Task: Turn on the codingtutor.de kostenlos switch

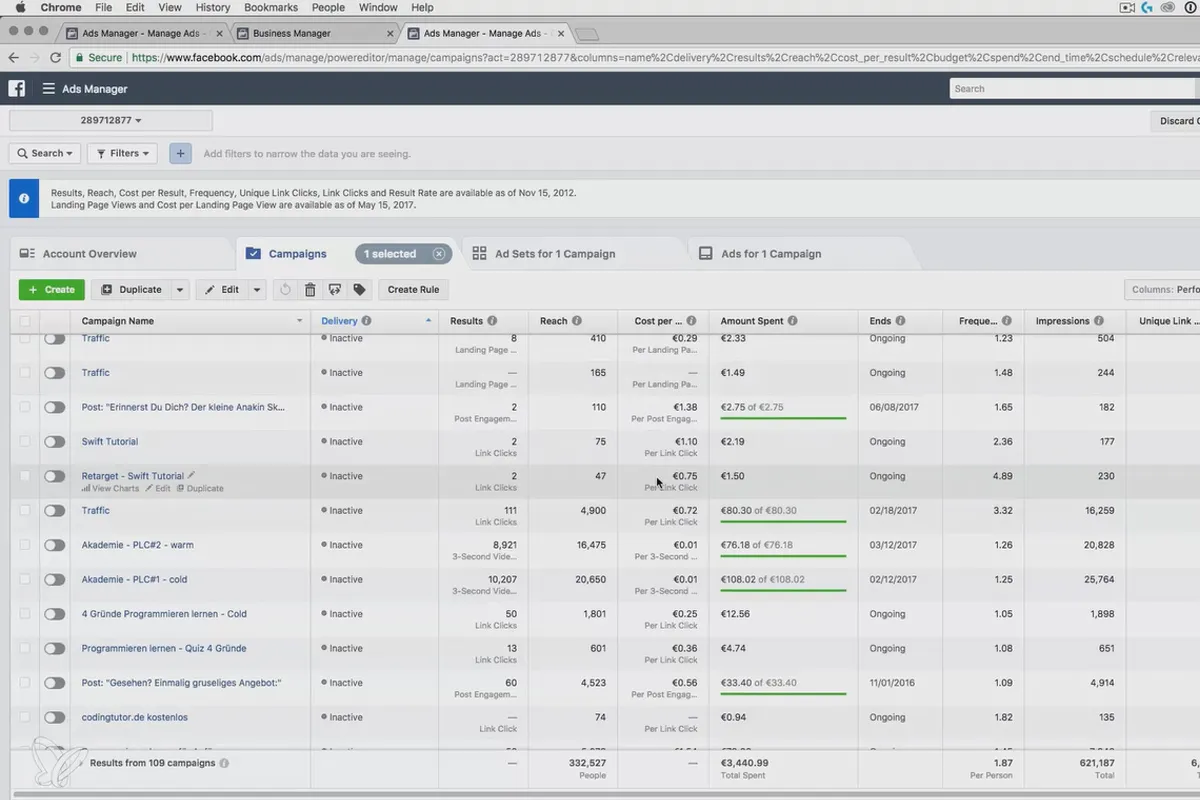Action: [x=54, y=718]
